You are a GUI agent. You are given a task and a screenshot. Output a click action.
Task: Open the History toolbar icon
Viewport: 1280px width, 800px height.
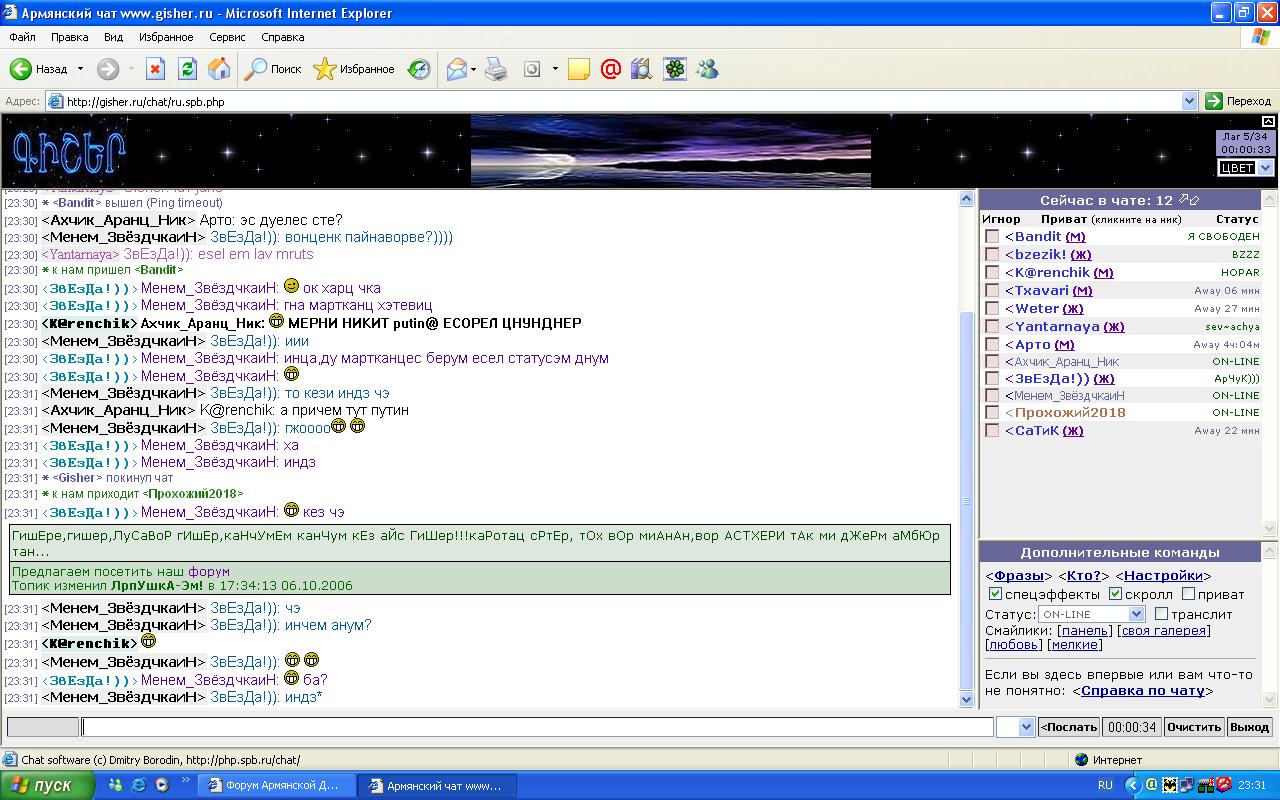(x=419, y=69)
